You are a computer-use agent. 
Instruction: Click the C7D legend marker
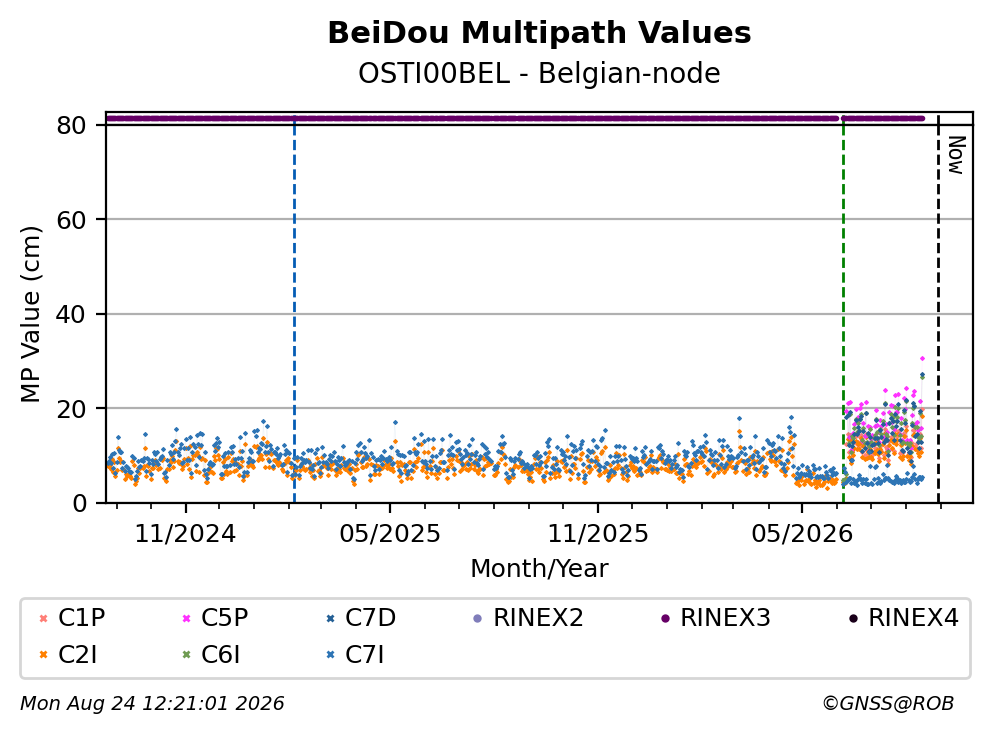pyautogui.click(x=330, y=618)
